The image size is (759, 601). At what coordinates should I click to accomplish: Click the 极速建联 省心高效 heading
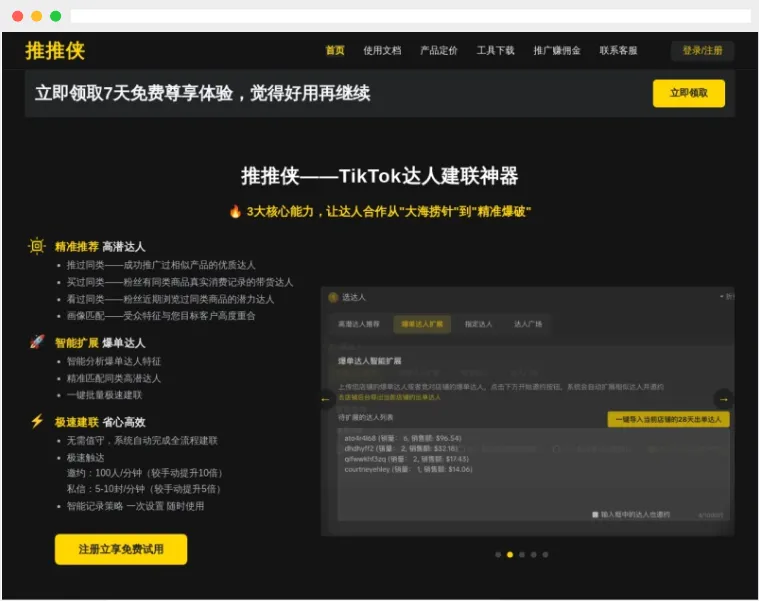tap(100, 422)
